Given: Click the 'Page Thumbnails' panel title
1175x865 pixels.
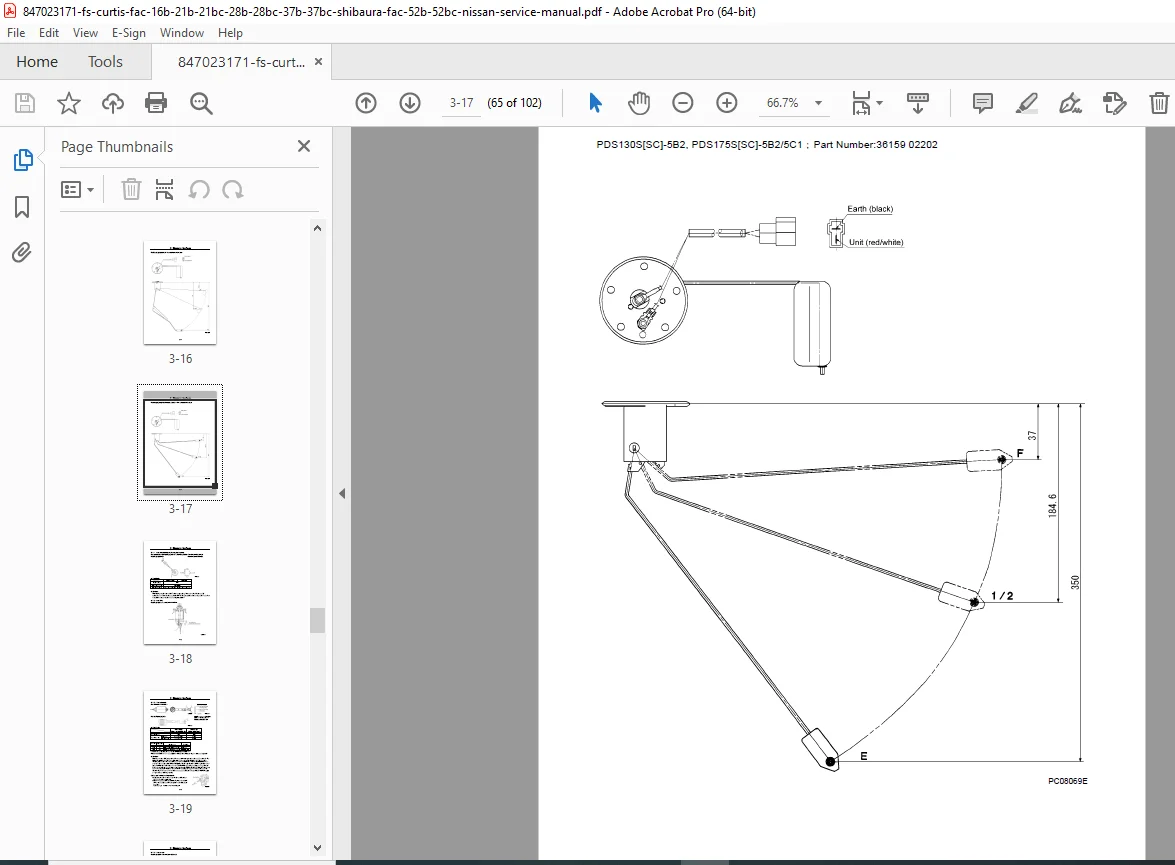Looking at the screenshot, I should (x=117, y=147).
